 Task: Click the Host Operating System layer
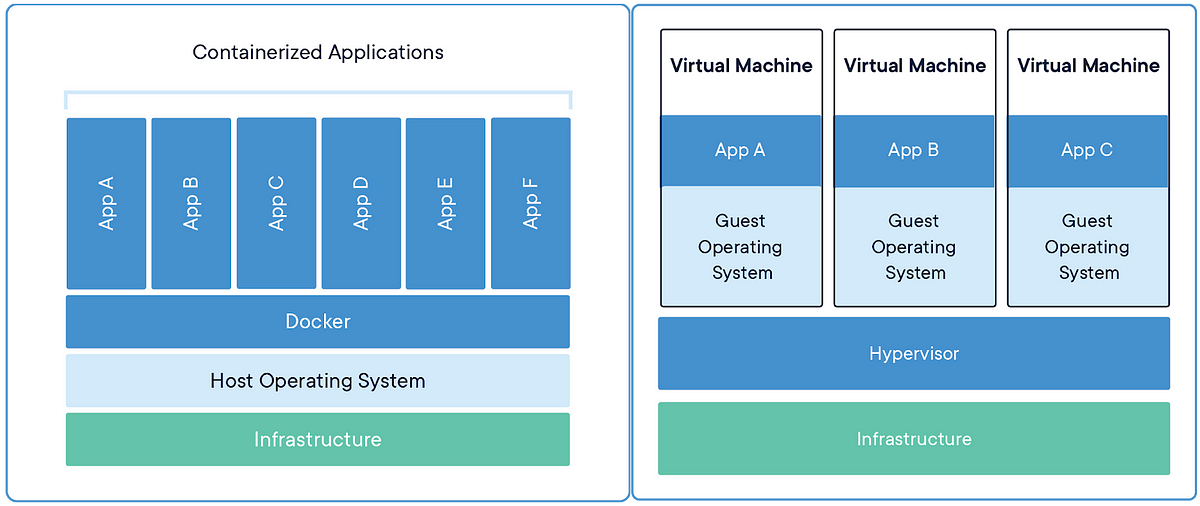pos(318,381)
